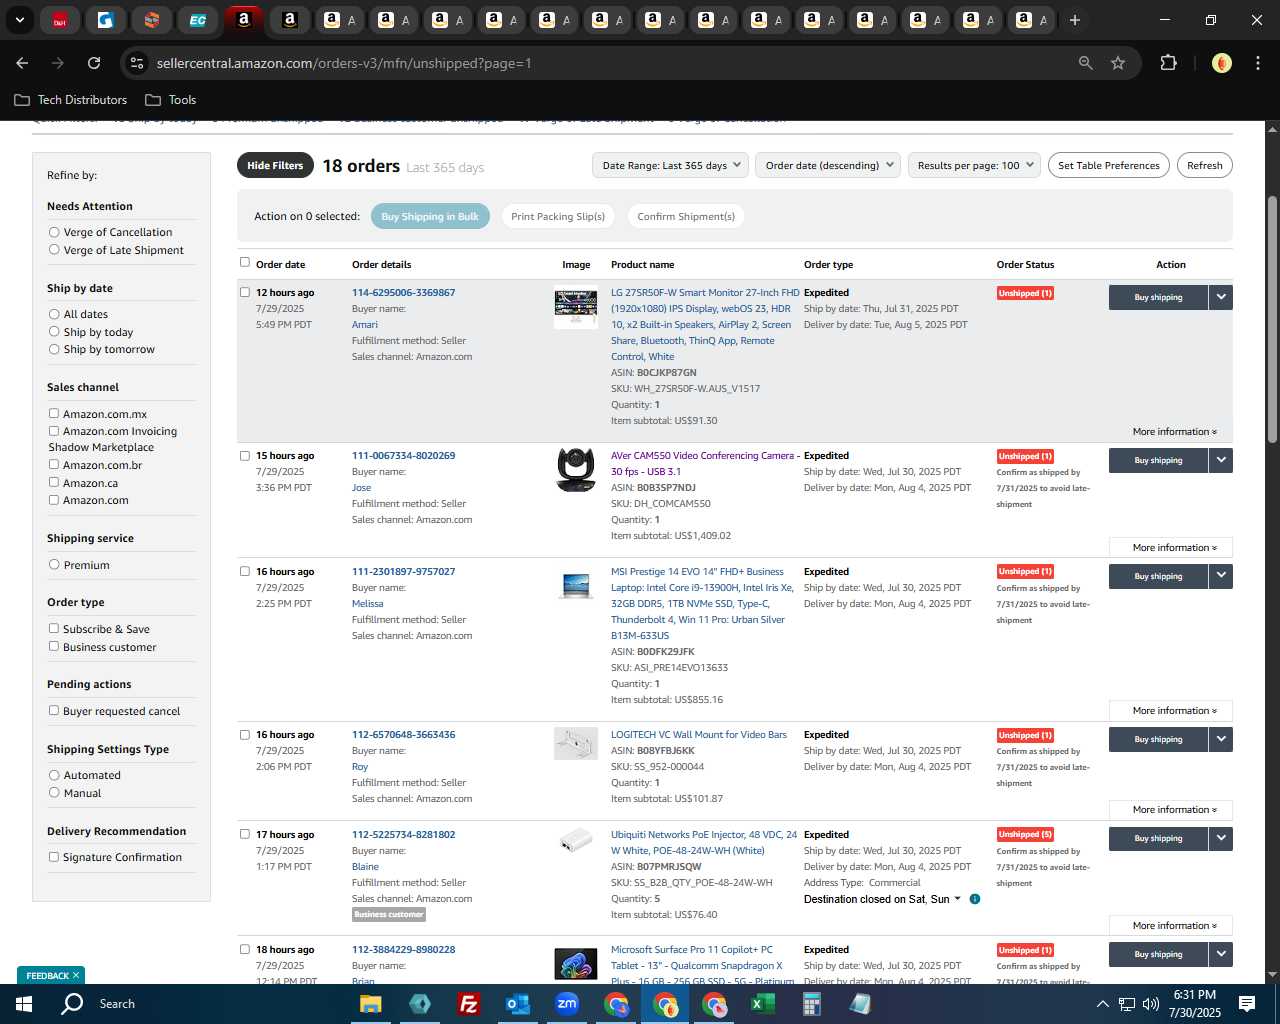
Task: Select order 114-6295006-3369867 row checkbox
Action: click(245, 292)
